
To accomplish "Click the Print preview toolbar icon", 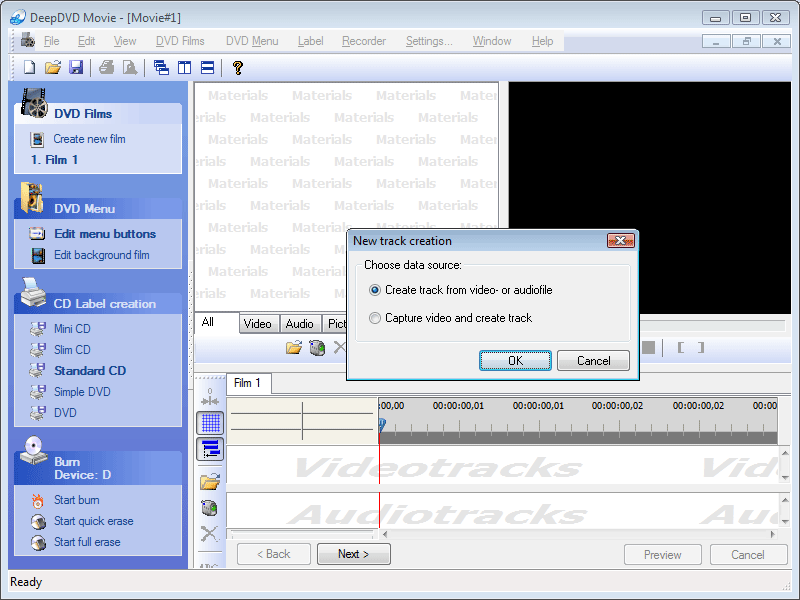I will [130, 67].
